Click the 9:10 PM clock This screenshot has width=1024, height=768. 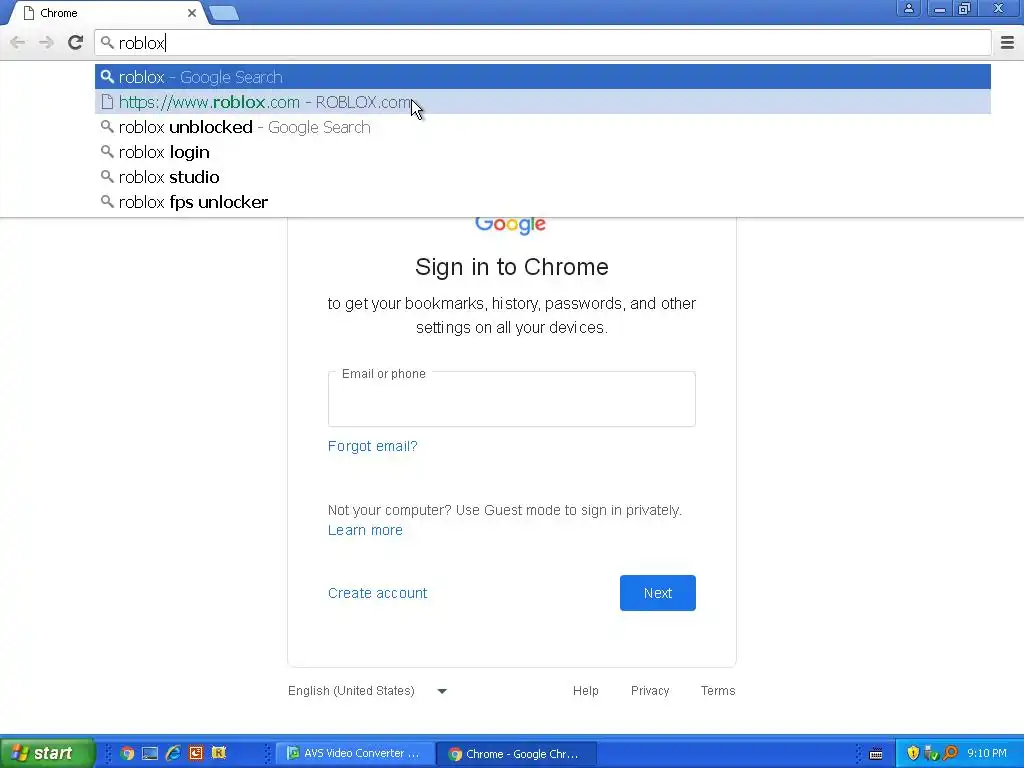point(987,754)
